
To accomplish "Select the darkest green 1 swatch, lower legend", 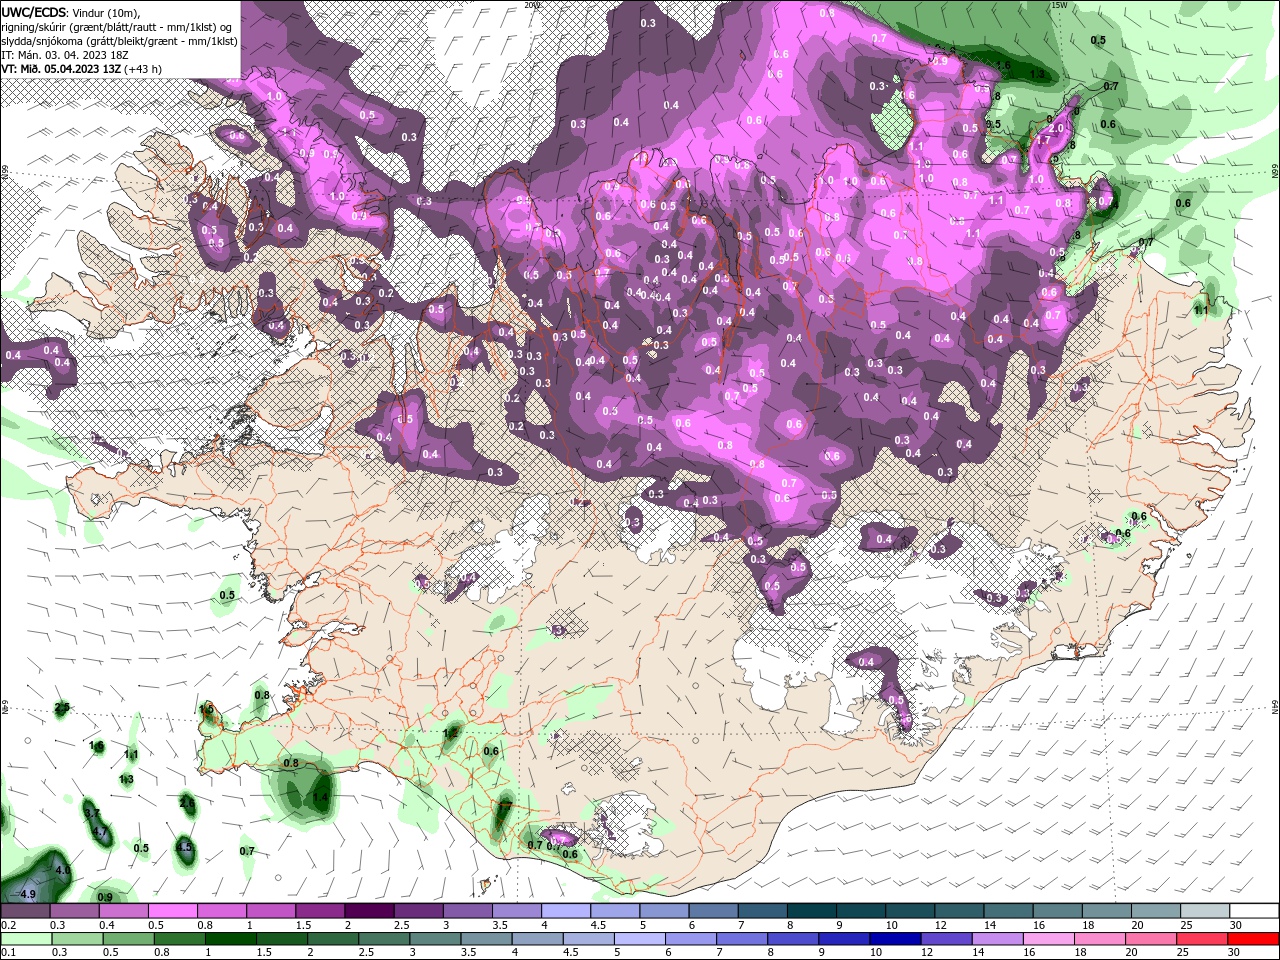I will [231, 939].
